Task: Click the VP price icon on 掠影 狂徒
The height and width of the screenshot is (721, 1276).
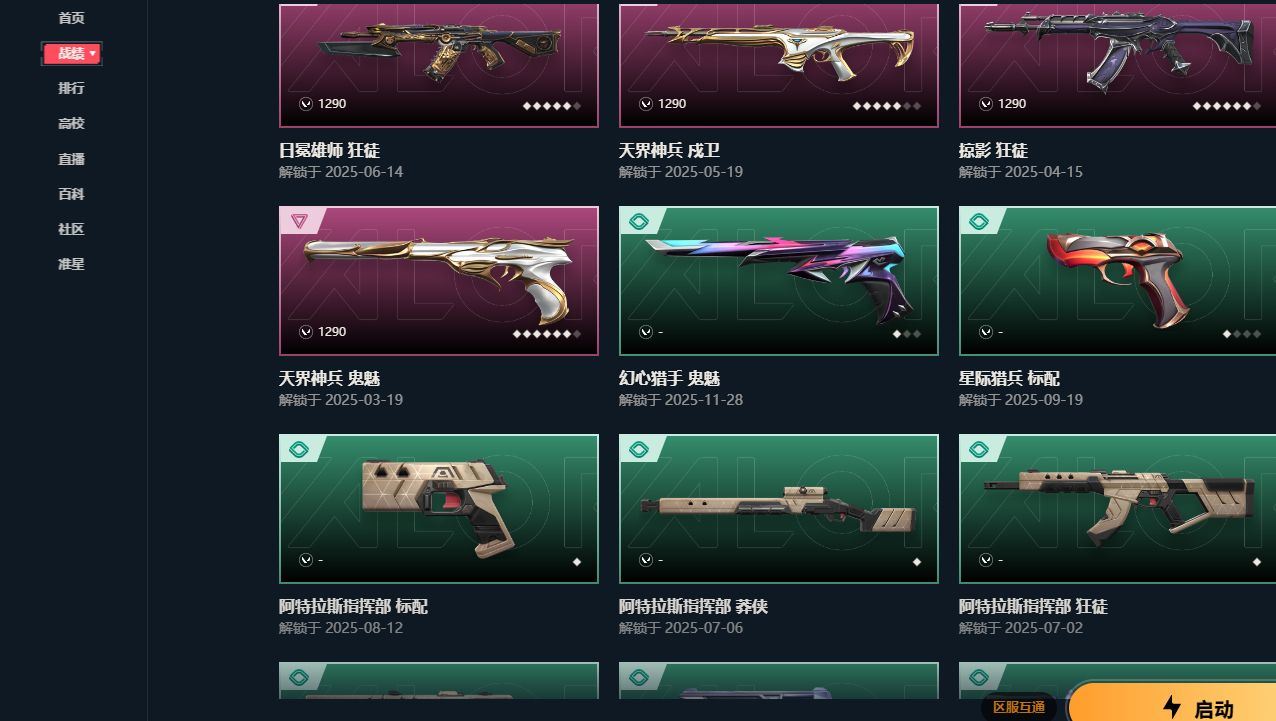Action: click(986, 104)
